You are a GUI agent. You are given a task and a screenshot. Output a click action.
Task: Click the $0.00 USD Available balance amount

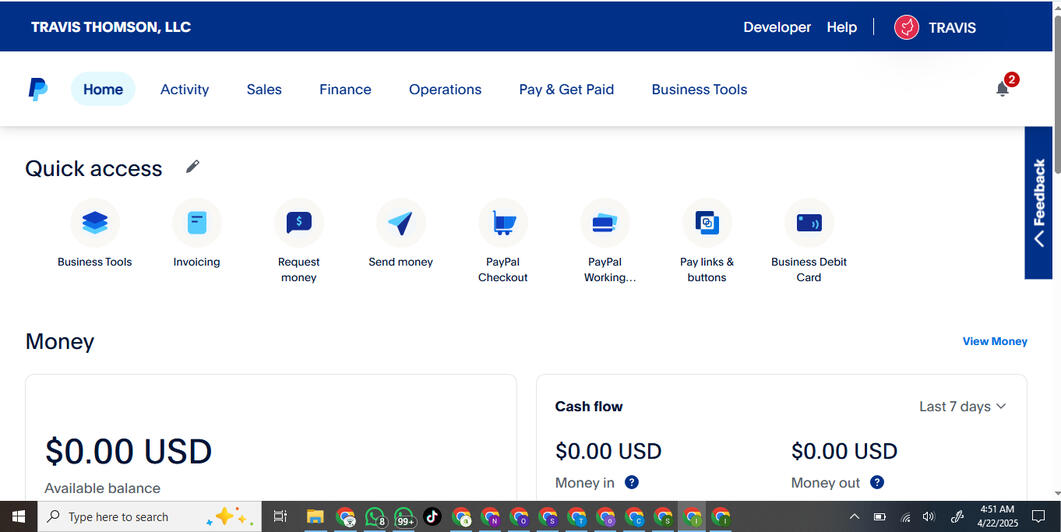click(x=129, y=451)
